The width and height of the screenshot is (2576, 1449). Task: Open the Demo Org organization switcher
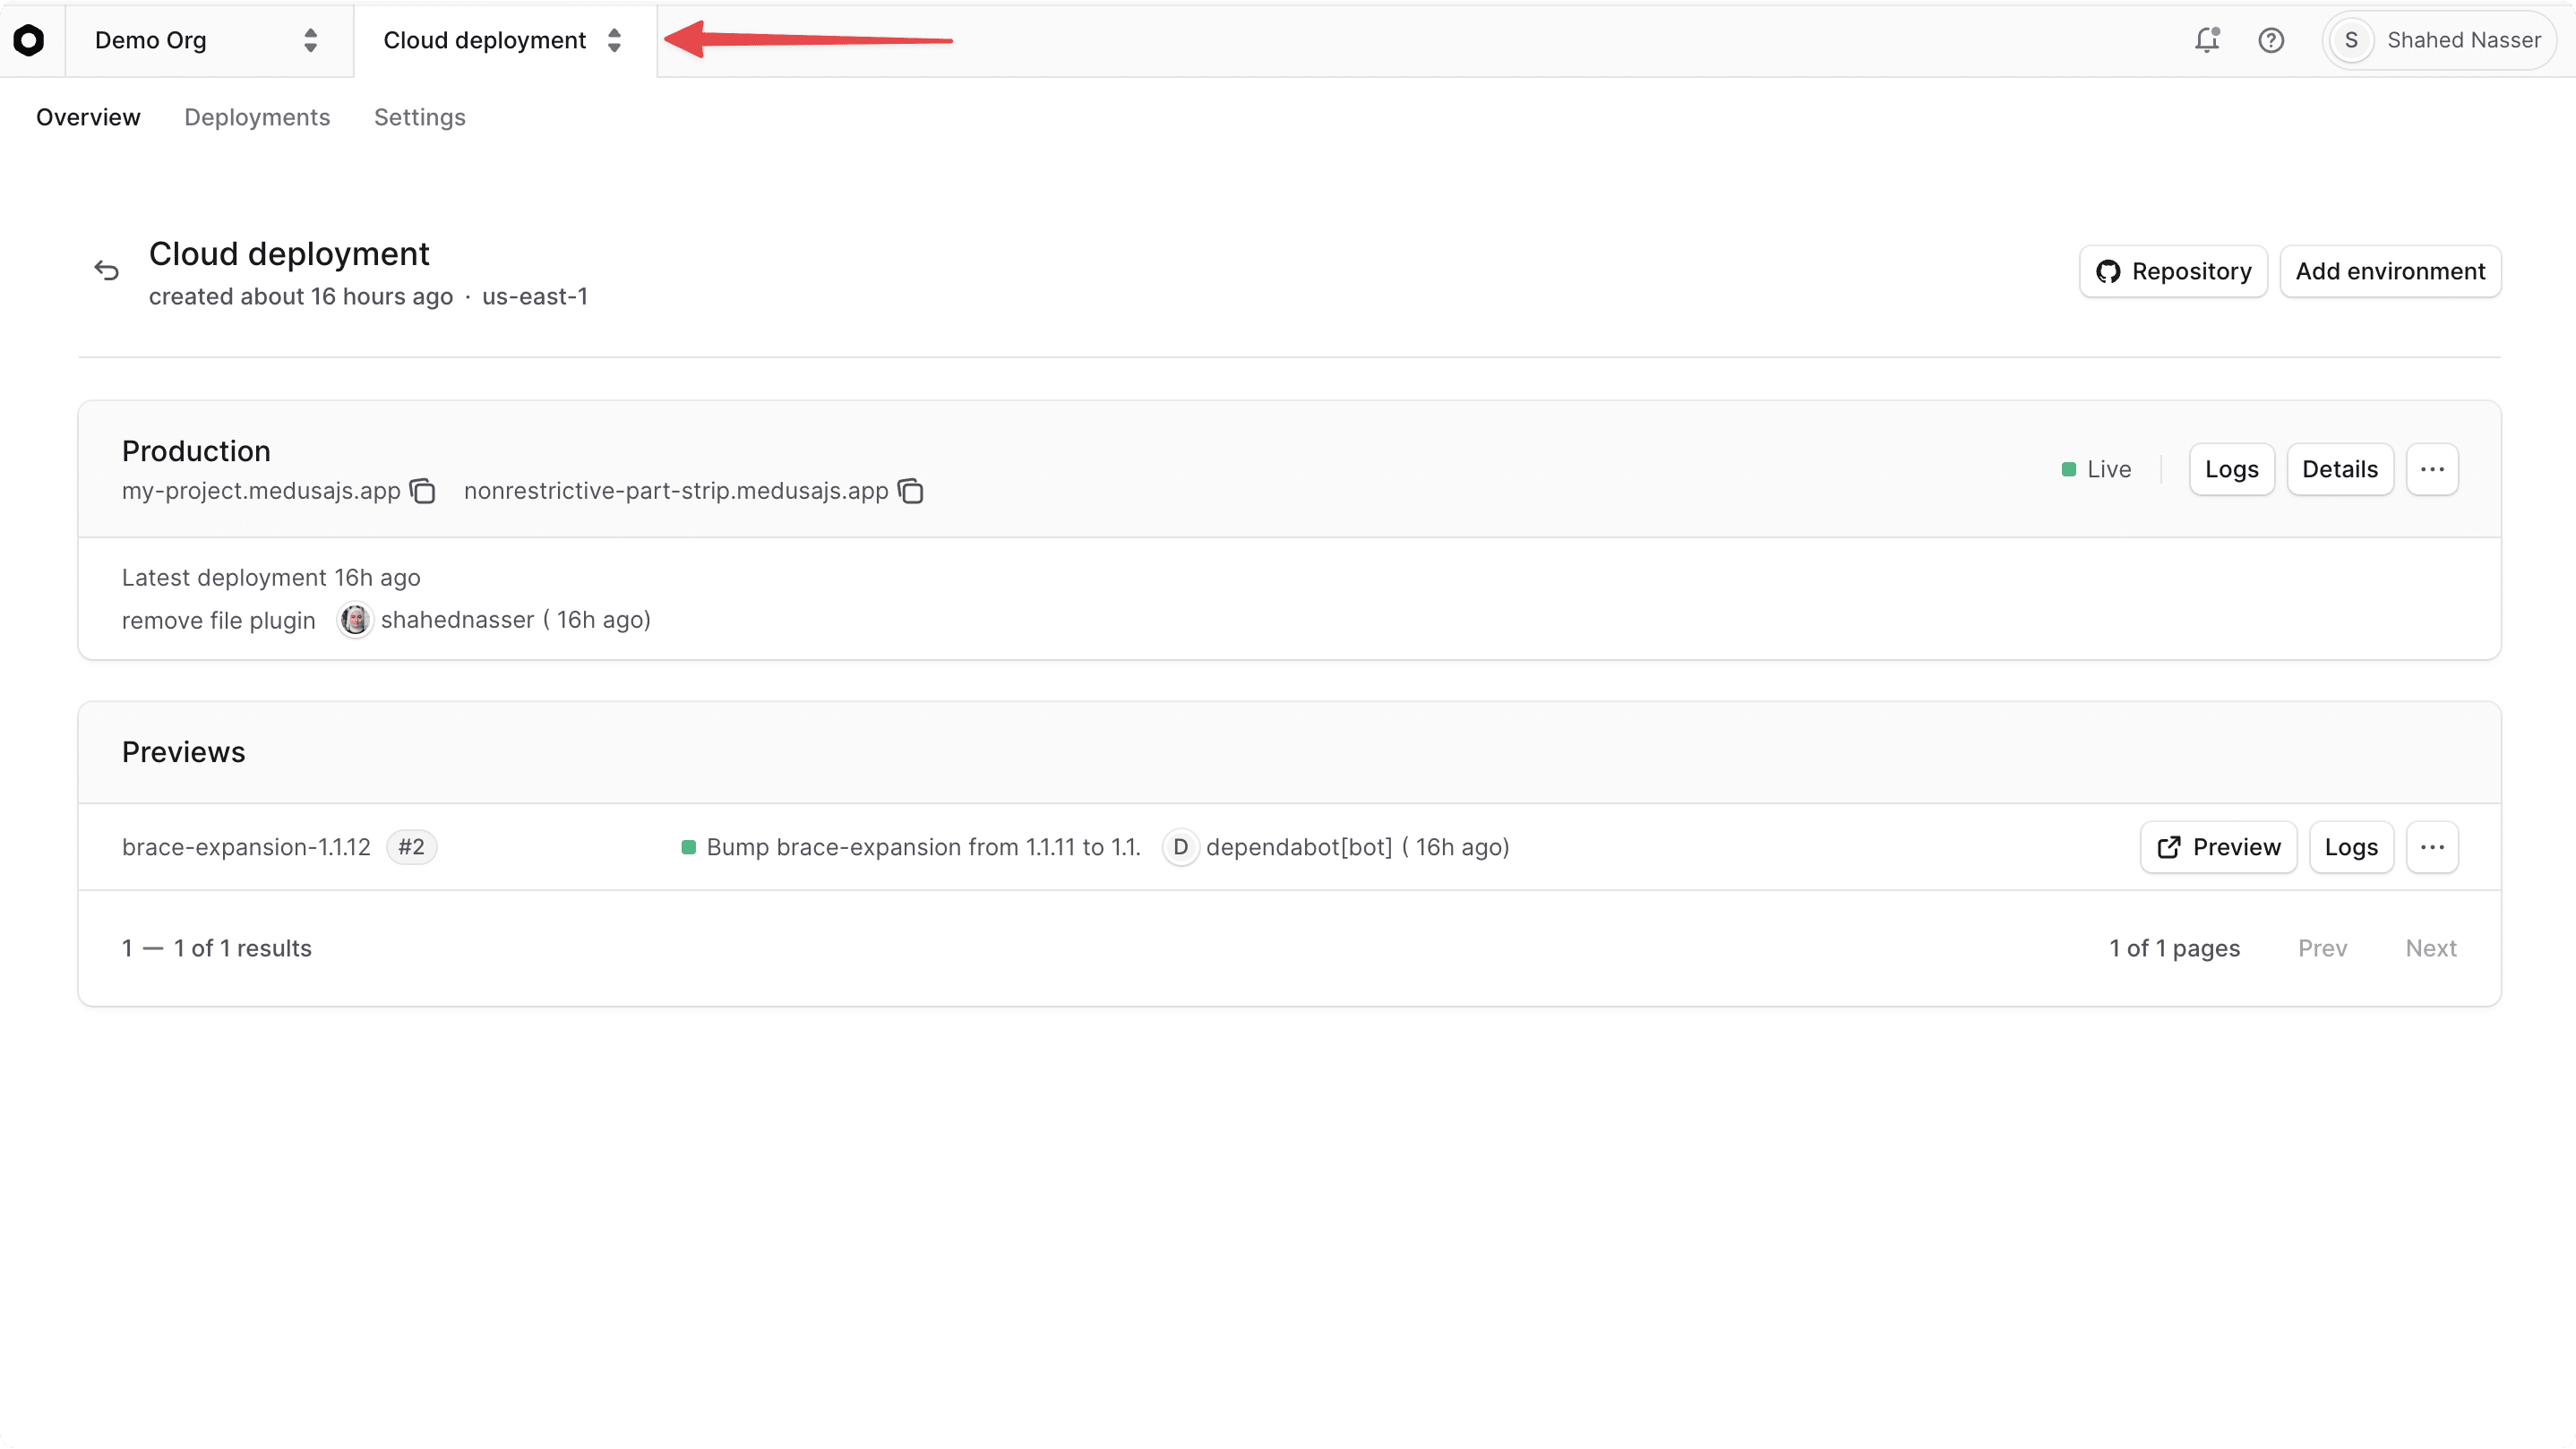(x=208, y=40)
